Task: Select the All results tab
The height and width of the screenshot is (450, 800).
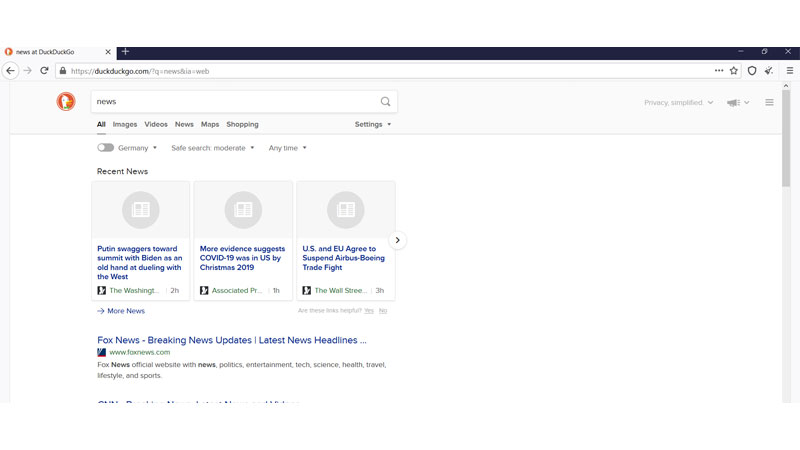Action: point(101,124)
